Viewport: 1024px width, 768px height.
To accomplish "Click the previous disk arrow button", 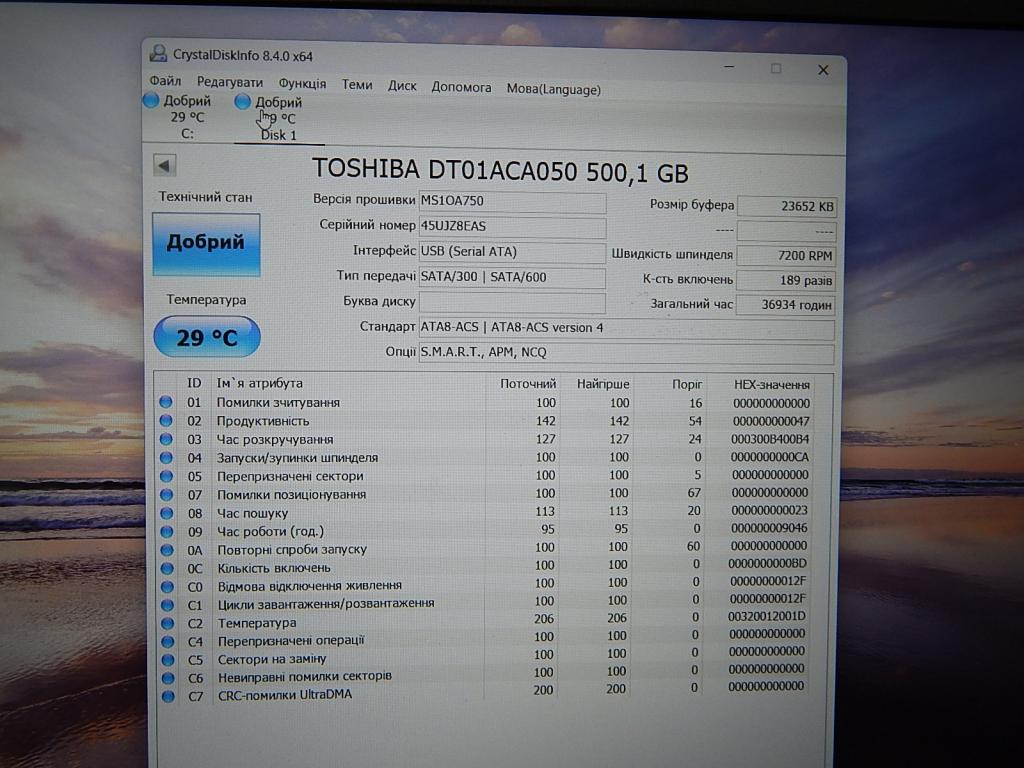I will pos(165,166).
